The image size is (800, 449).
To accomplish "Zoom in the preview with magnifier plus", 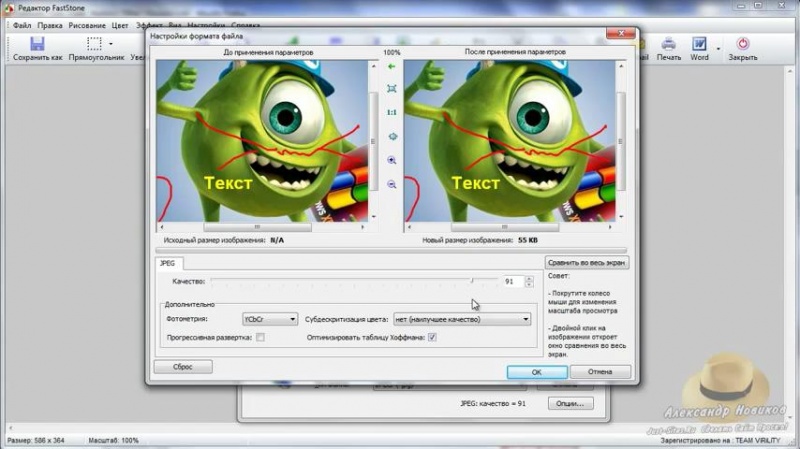I will pyautogui.click(x=391, y=160).
